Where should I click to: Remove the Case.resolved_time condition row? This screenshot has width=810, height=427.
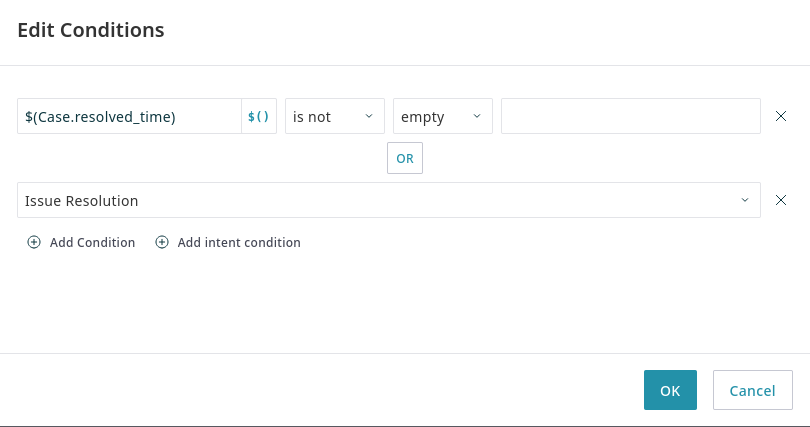pos(781,116)
